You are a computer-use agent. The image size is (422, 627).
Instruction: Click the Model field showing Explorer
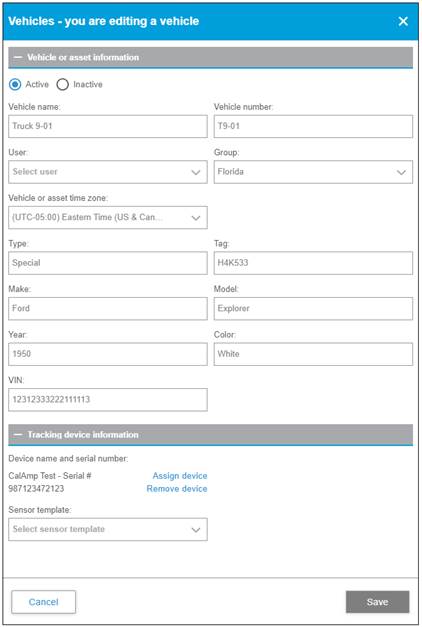(313, 308)
